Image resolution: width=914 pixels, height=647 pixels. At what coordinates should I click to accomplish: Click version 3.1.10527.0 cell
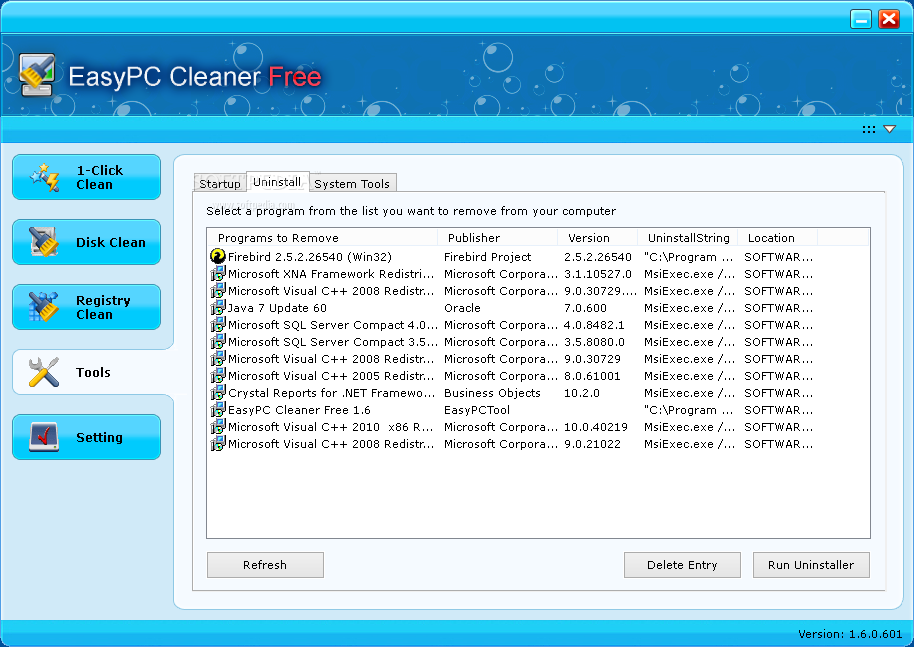click(597, 274)
